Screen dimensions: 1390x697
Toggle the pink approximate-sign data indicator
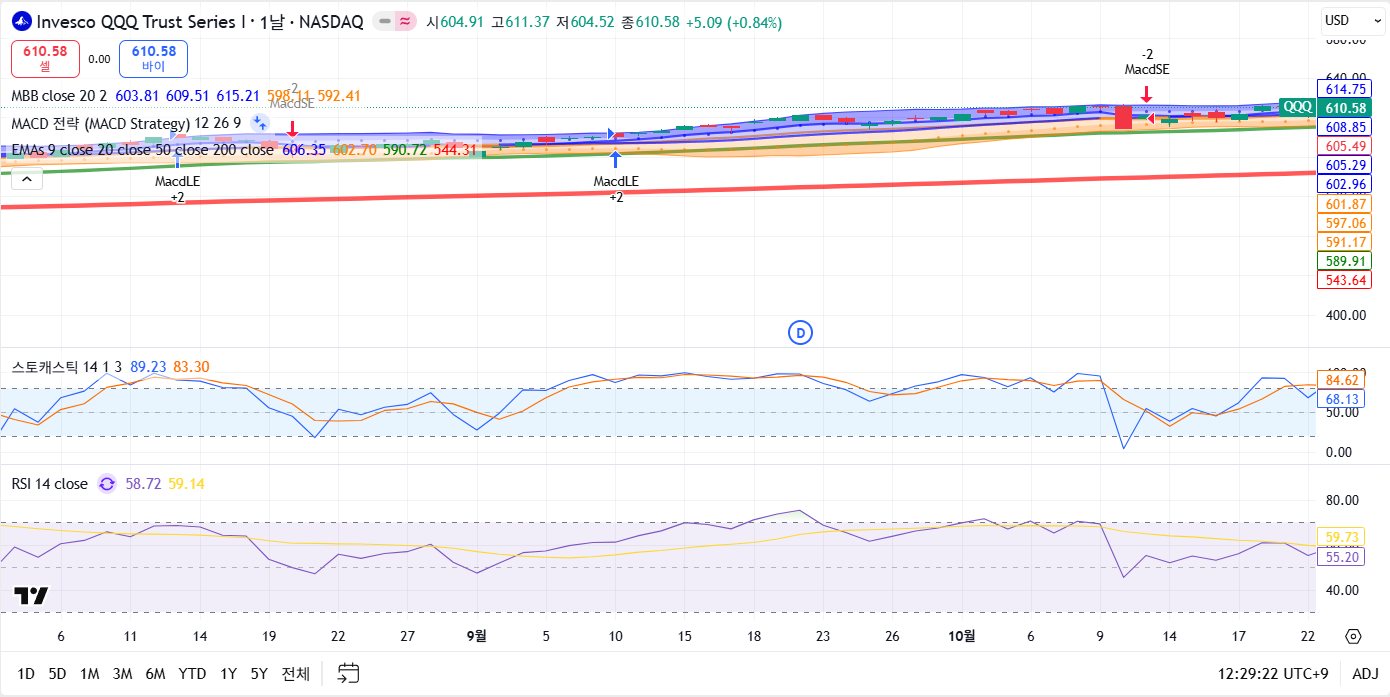point(405,22)
